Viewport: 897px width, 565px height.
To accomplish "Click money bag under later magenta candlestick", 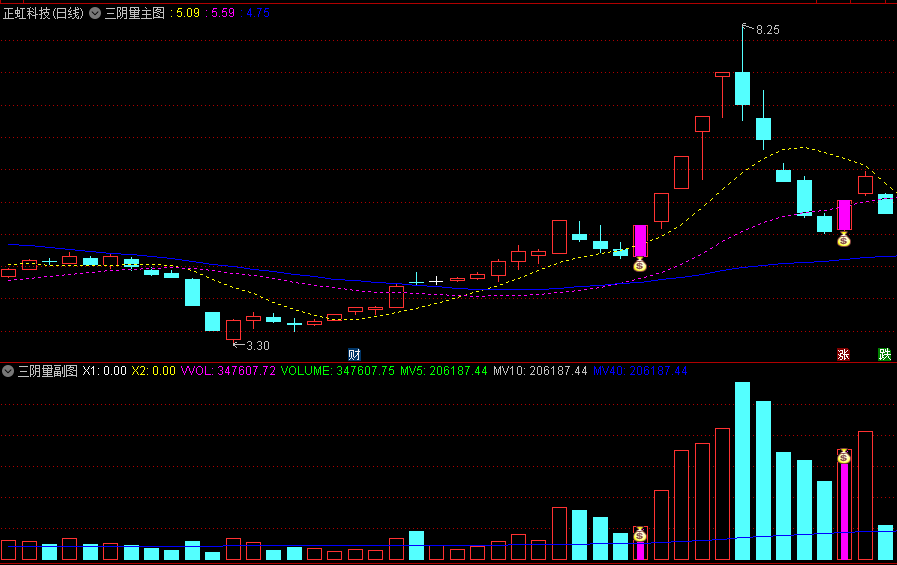I will pos(844,240).
